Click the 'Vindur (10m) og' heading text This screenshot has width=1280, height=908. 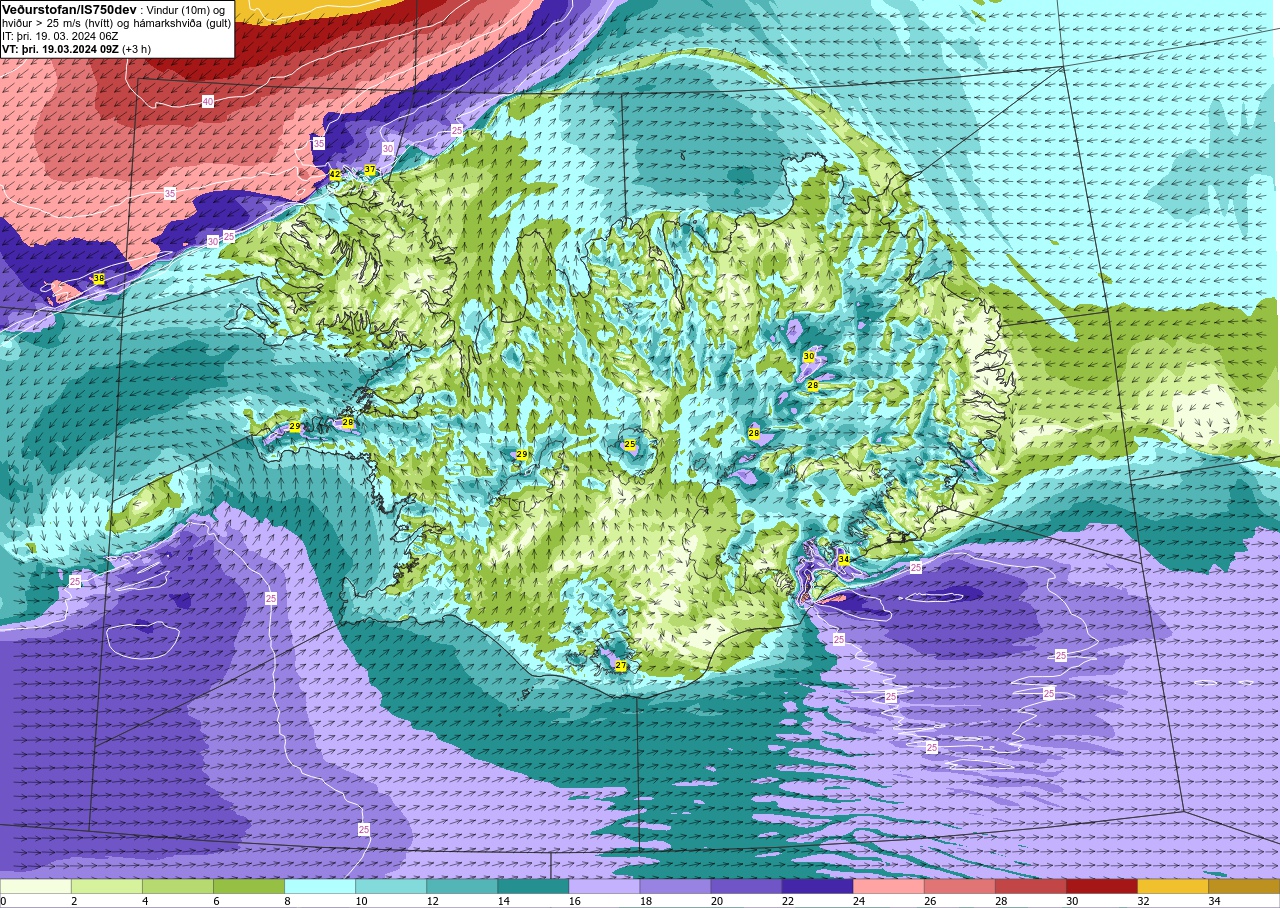186,10
